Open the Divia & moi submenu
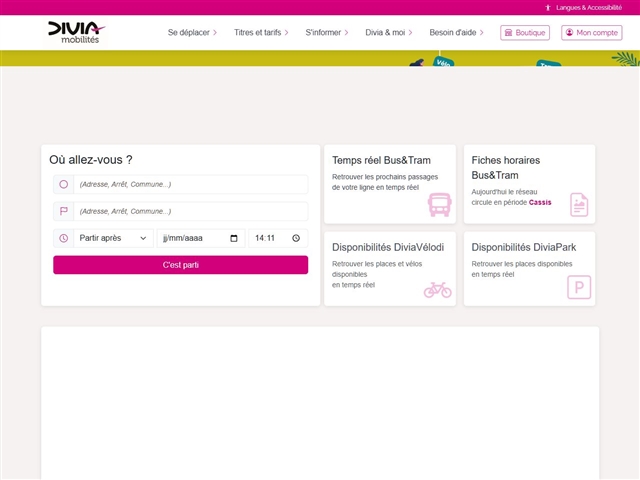Screen dimensions: 640x480 pyautogui.click(x=389, y=33)
